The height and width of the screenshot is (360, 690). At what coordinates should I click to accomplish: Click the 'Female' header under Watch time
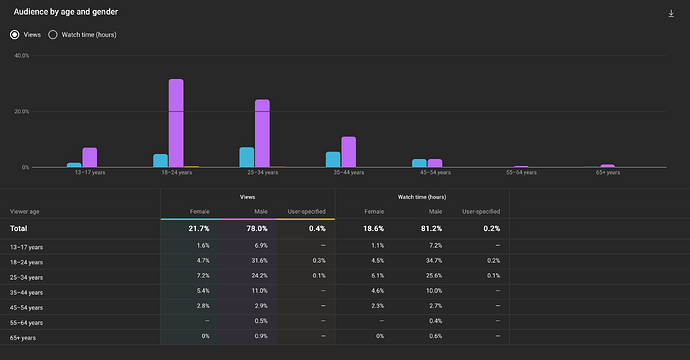374,212
